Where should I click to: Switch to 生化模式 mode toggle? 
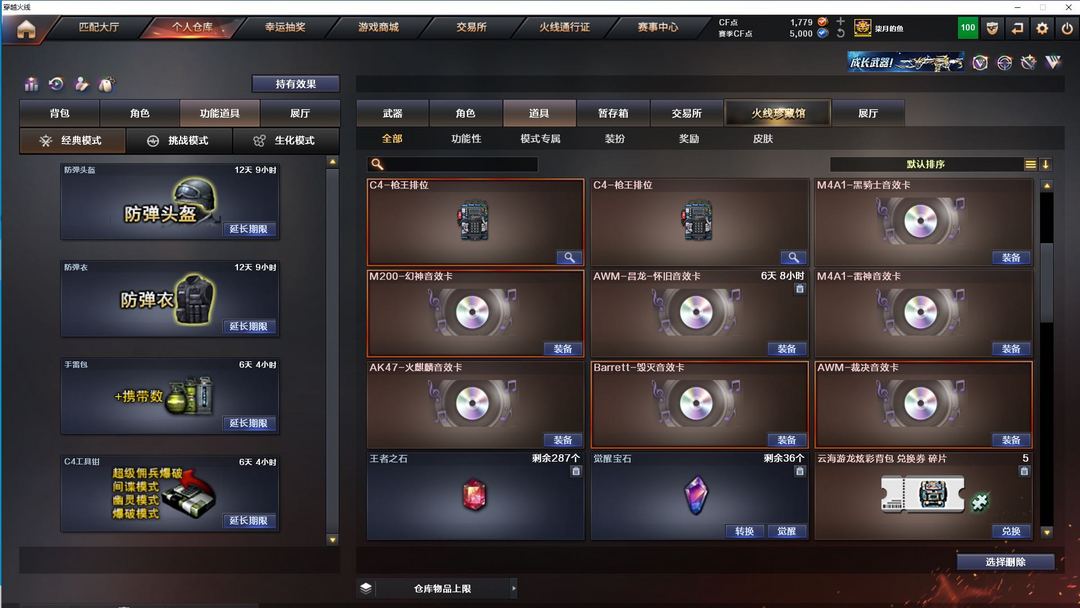point(285,140)
